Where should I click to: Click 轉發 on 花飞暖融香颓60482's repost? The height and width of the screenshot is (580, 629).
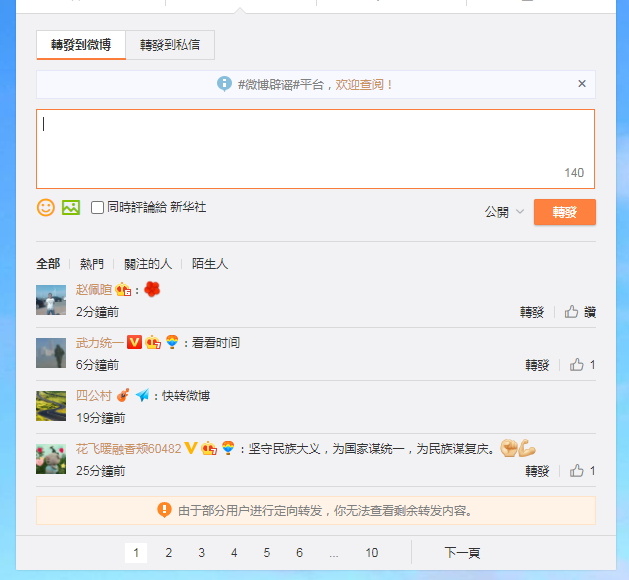pos(537,470)
